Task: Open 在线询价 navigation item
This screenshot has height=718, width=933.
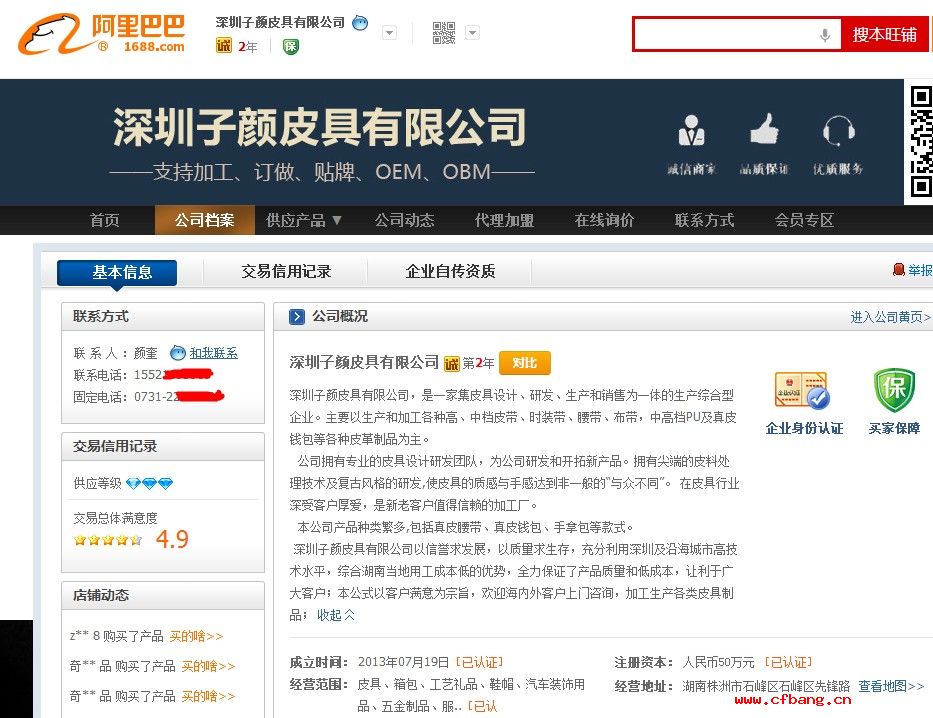Action: pyautogui.click(x=605, y=220)
